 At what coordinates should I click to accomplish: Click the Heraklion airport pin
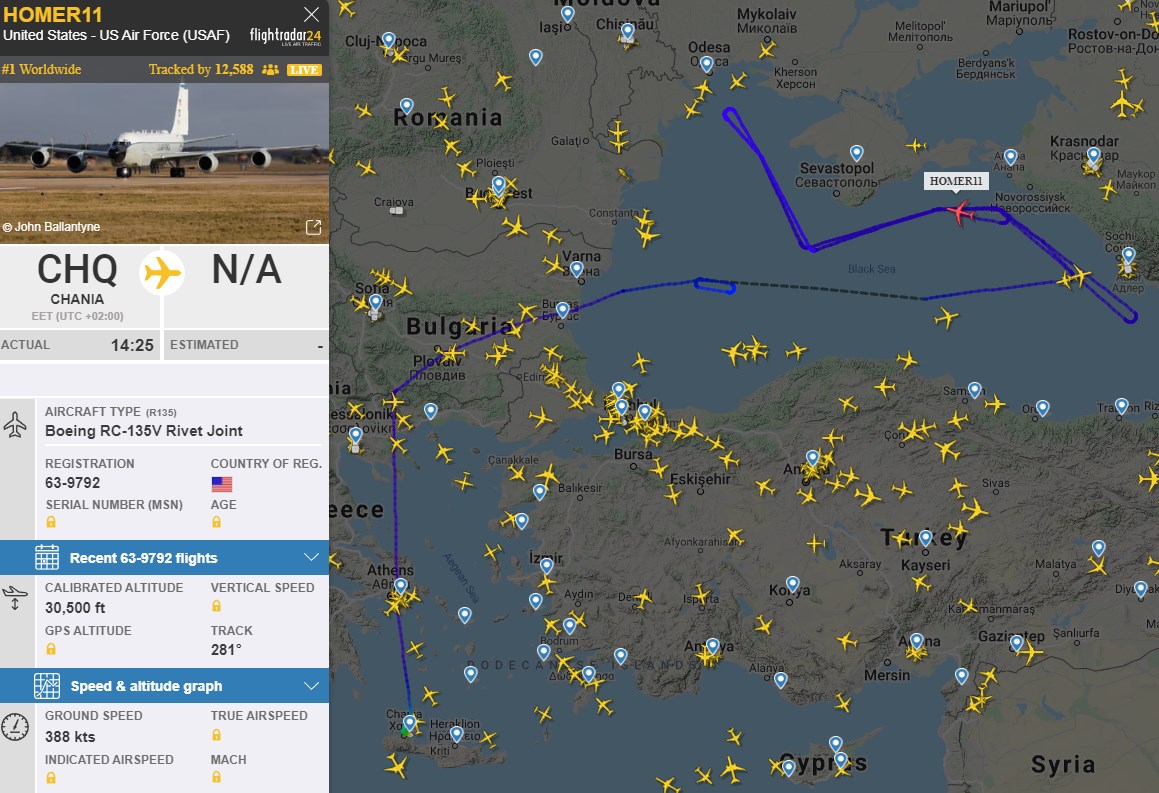click(457, 734)
